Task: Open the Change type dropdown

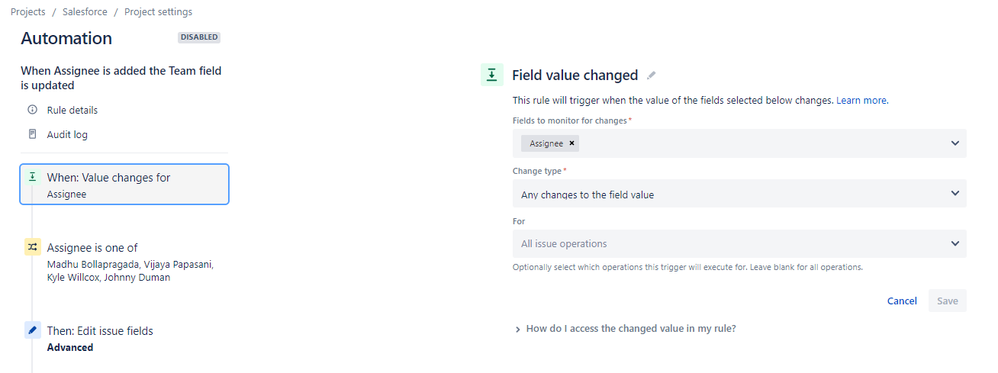Action: [740, 194]
